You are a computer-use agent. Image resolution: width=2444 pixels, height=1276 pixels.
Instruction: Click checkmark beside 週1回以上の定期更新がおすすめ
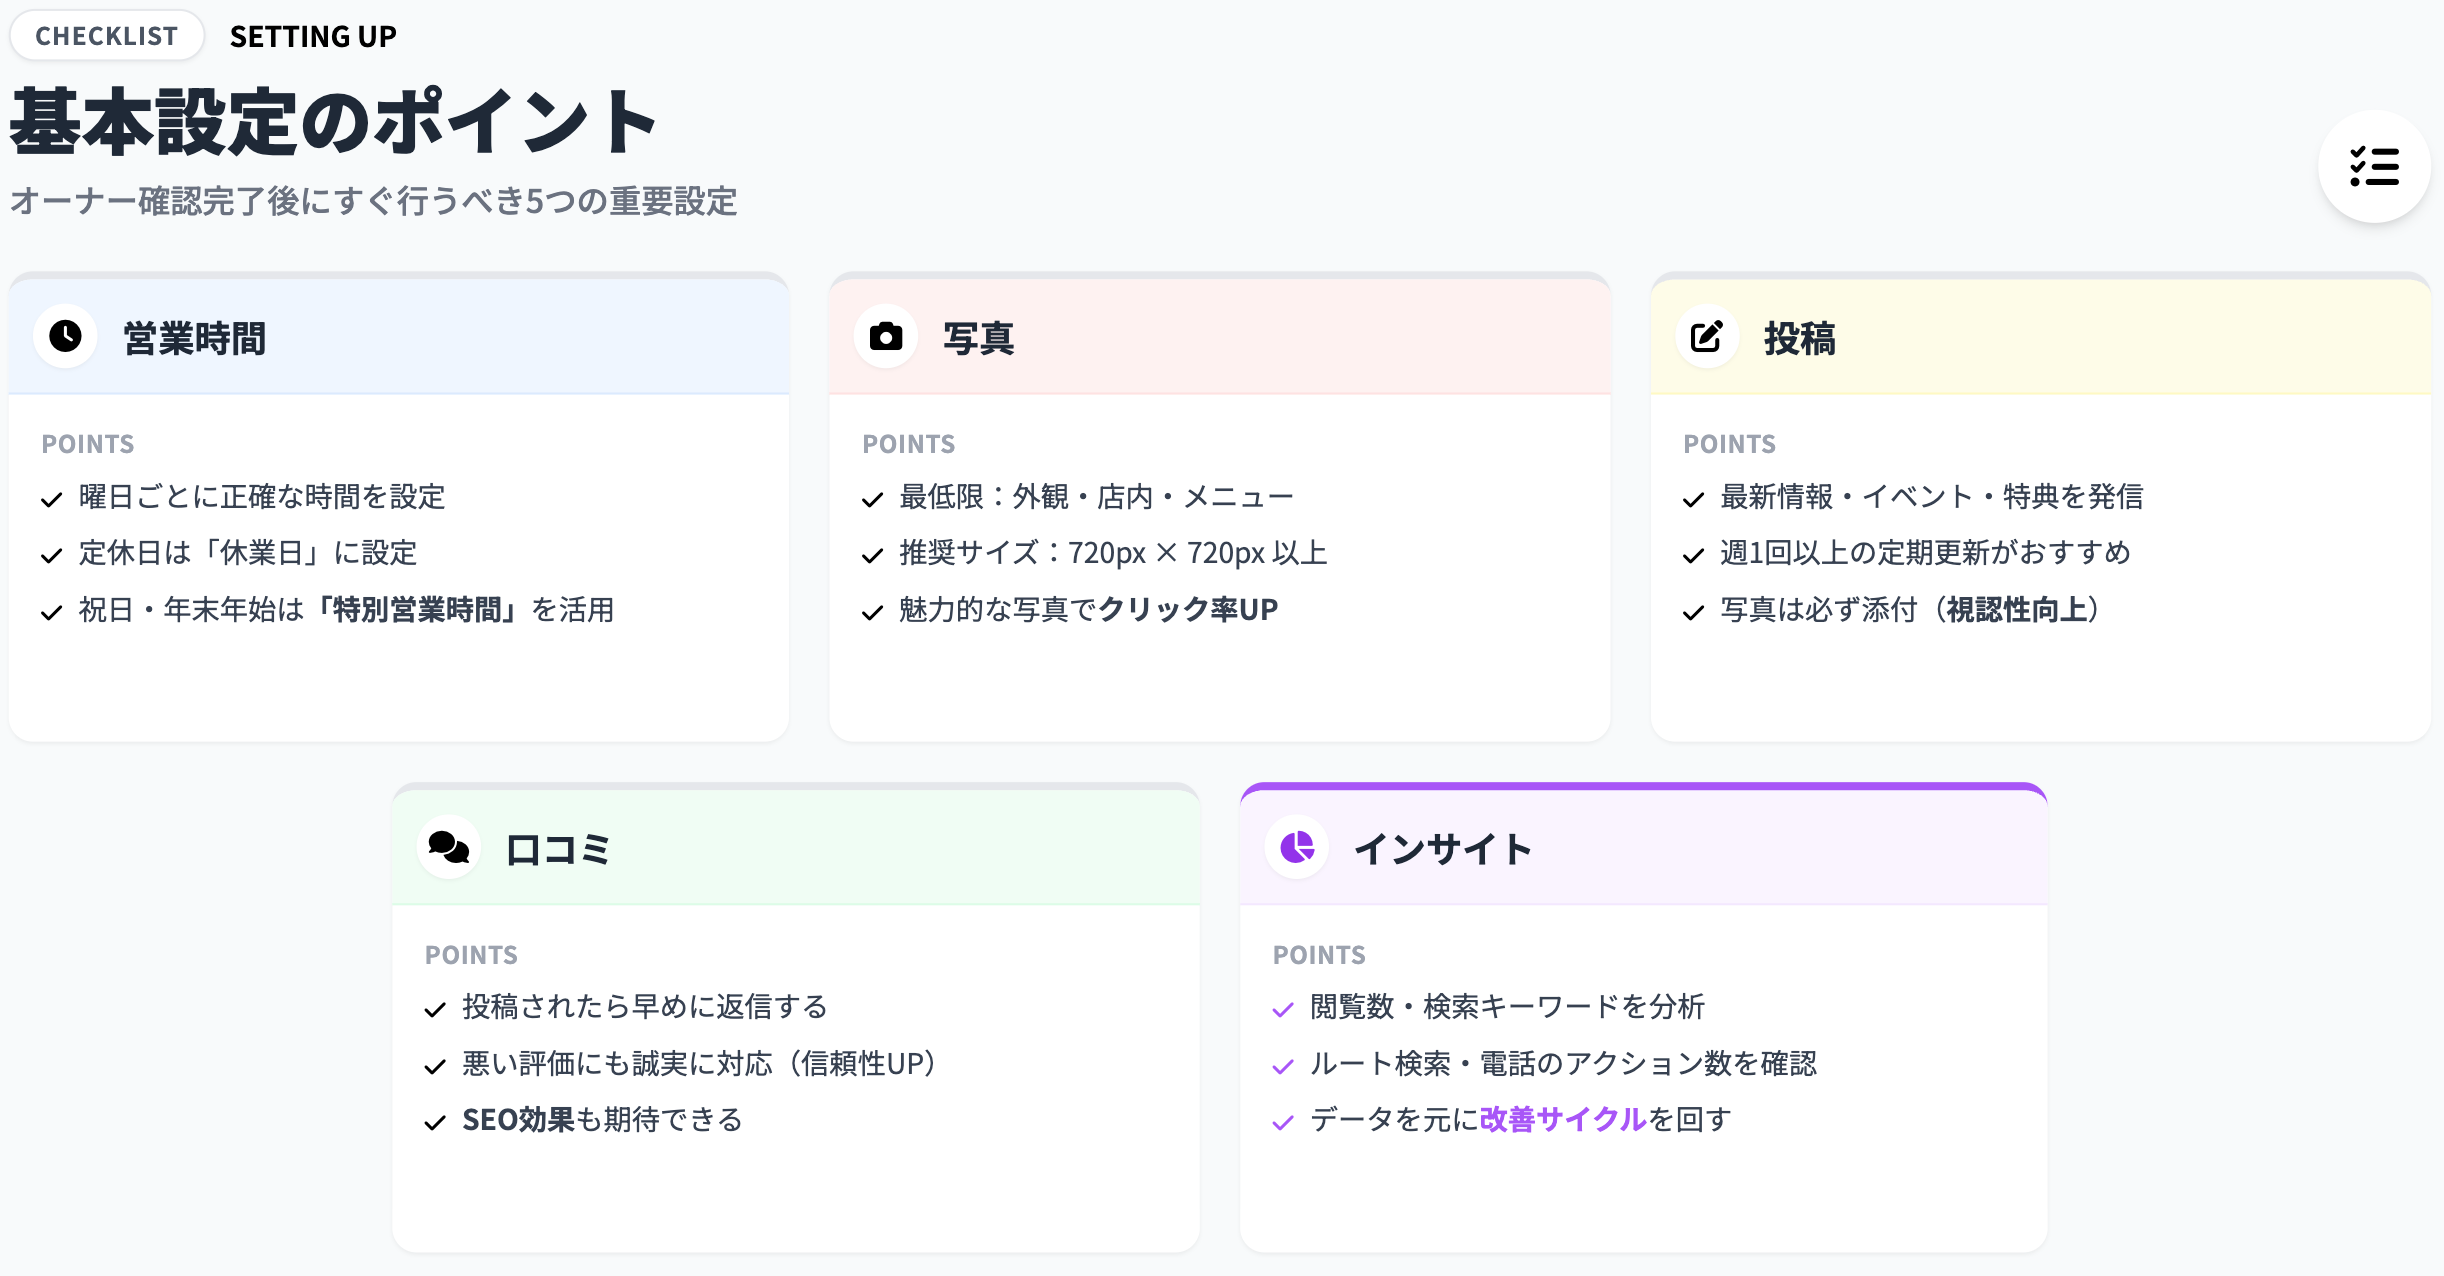point(1694,555)
